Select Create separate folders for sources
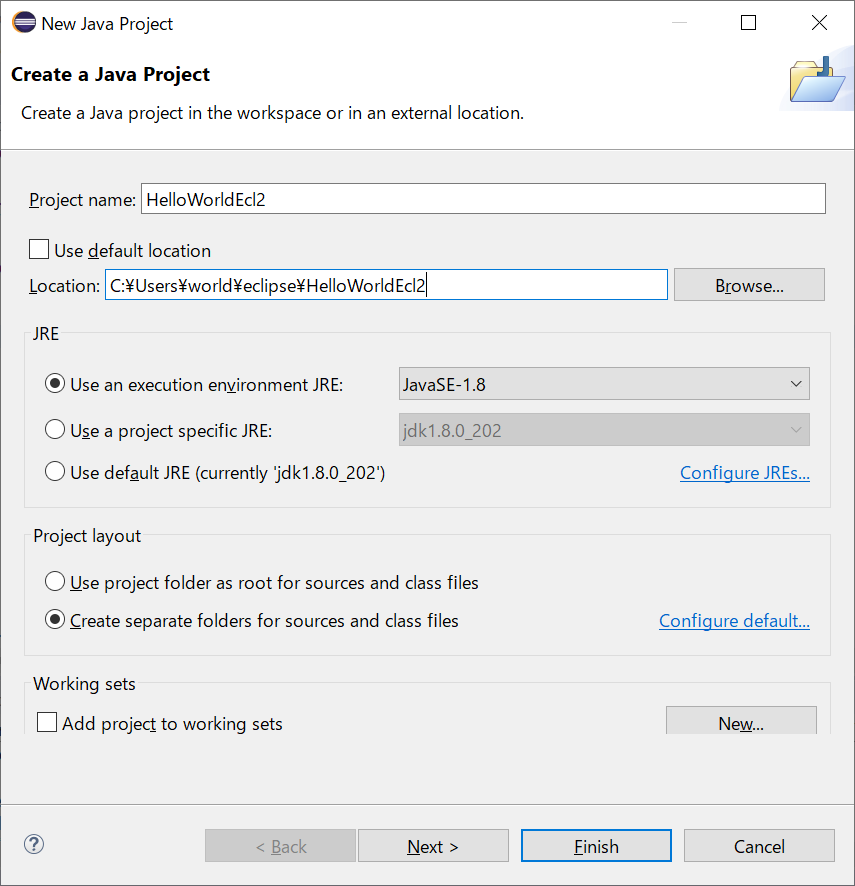 pyautogui.click(x=57, y=619)
